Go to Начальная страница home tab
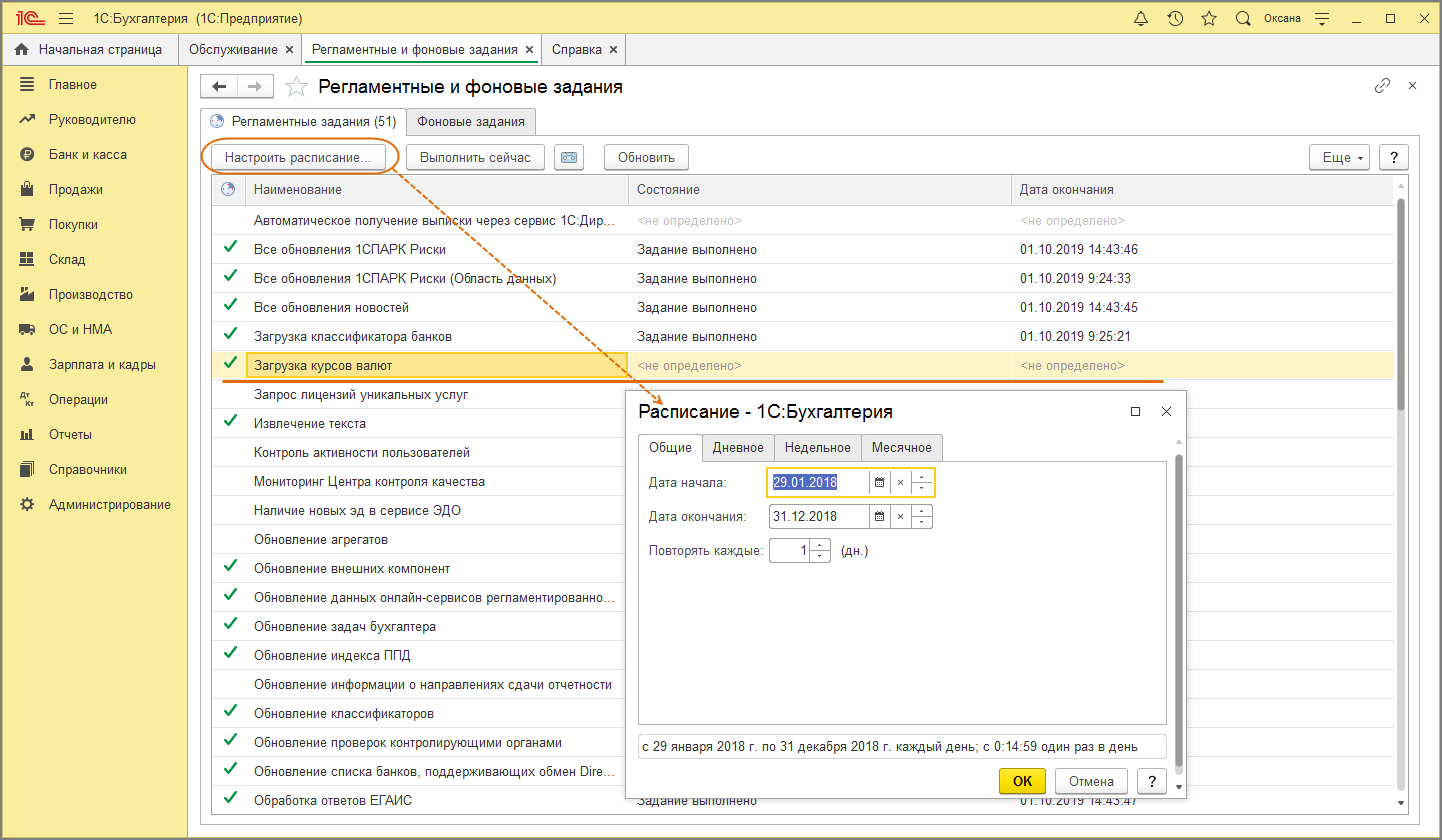The image size is (1442, 840). point(90,49)
